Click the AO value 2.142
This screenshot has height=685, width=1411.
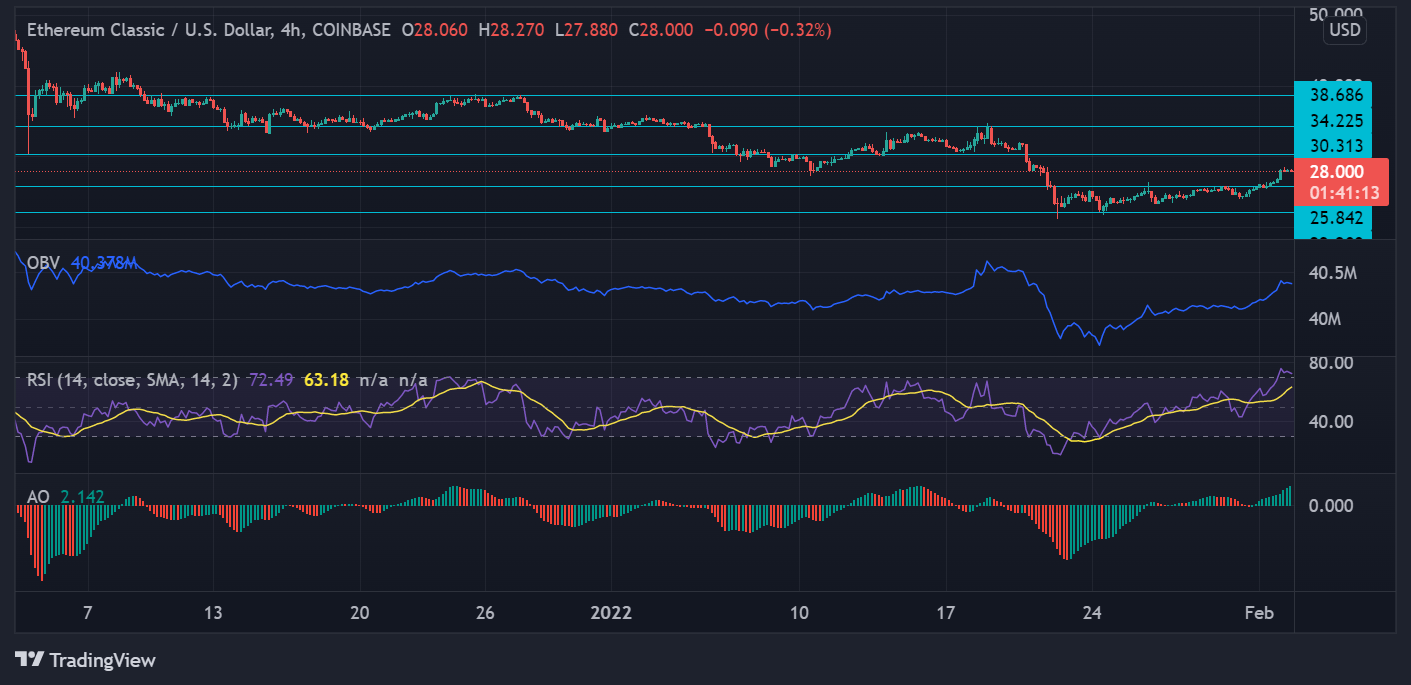[x=82, y=497]
